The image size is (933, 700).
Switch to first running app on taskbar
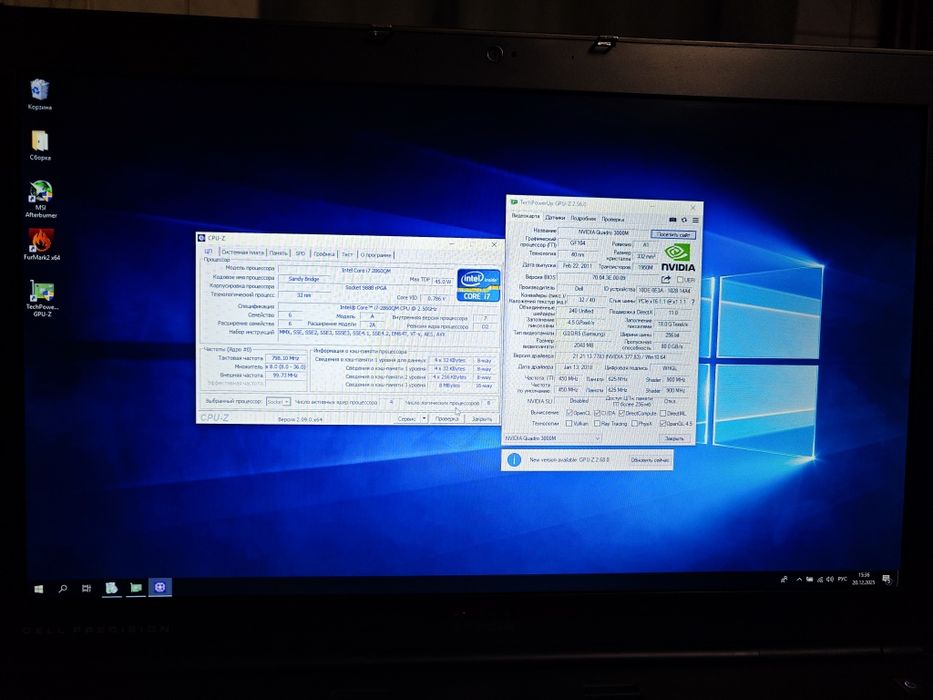coord(111,588)
